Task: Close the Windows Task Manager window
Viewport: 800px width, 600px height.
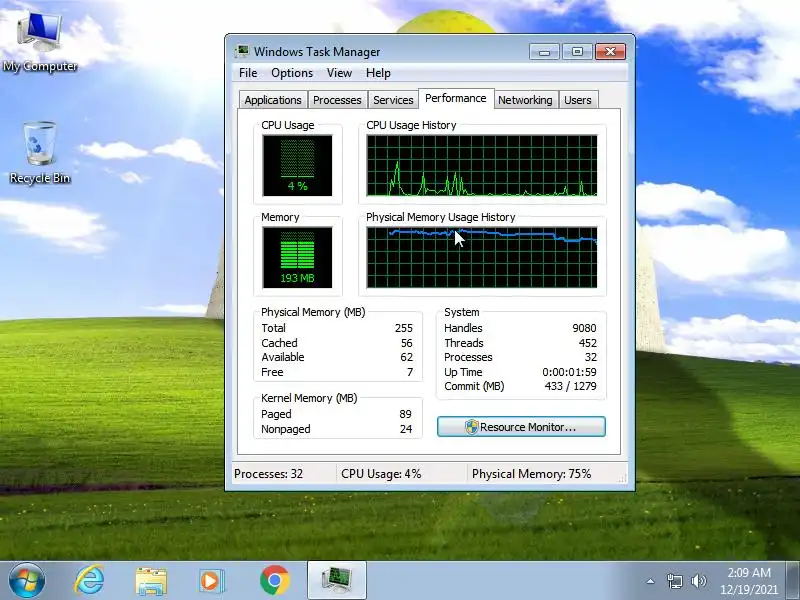Action: pos(610,52)
